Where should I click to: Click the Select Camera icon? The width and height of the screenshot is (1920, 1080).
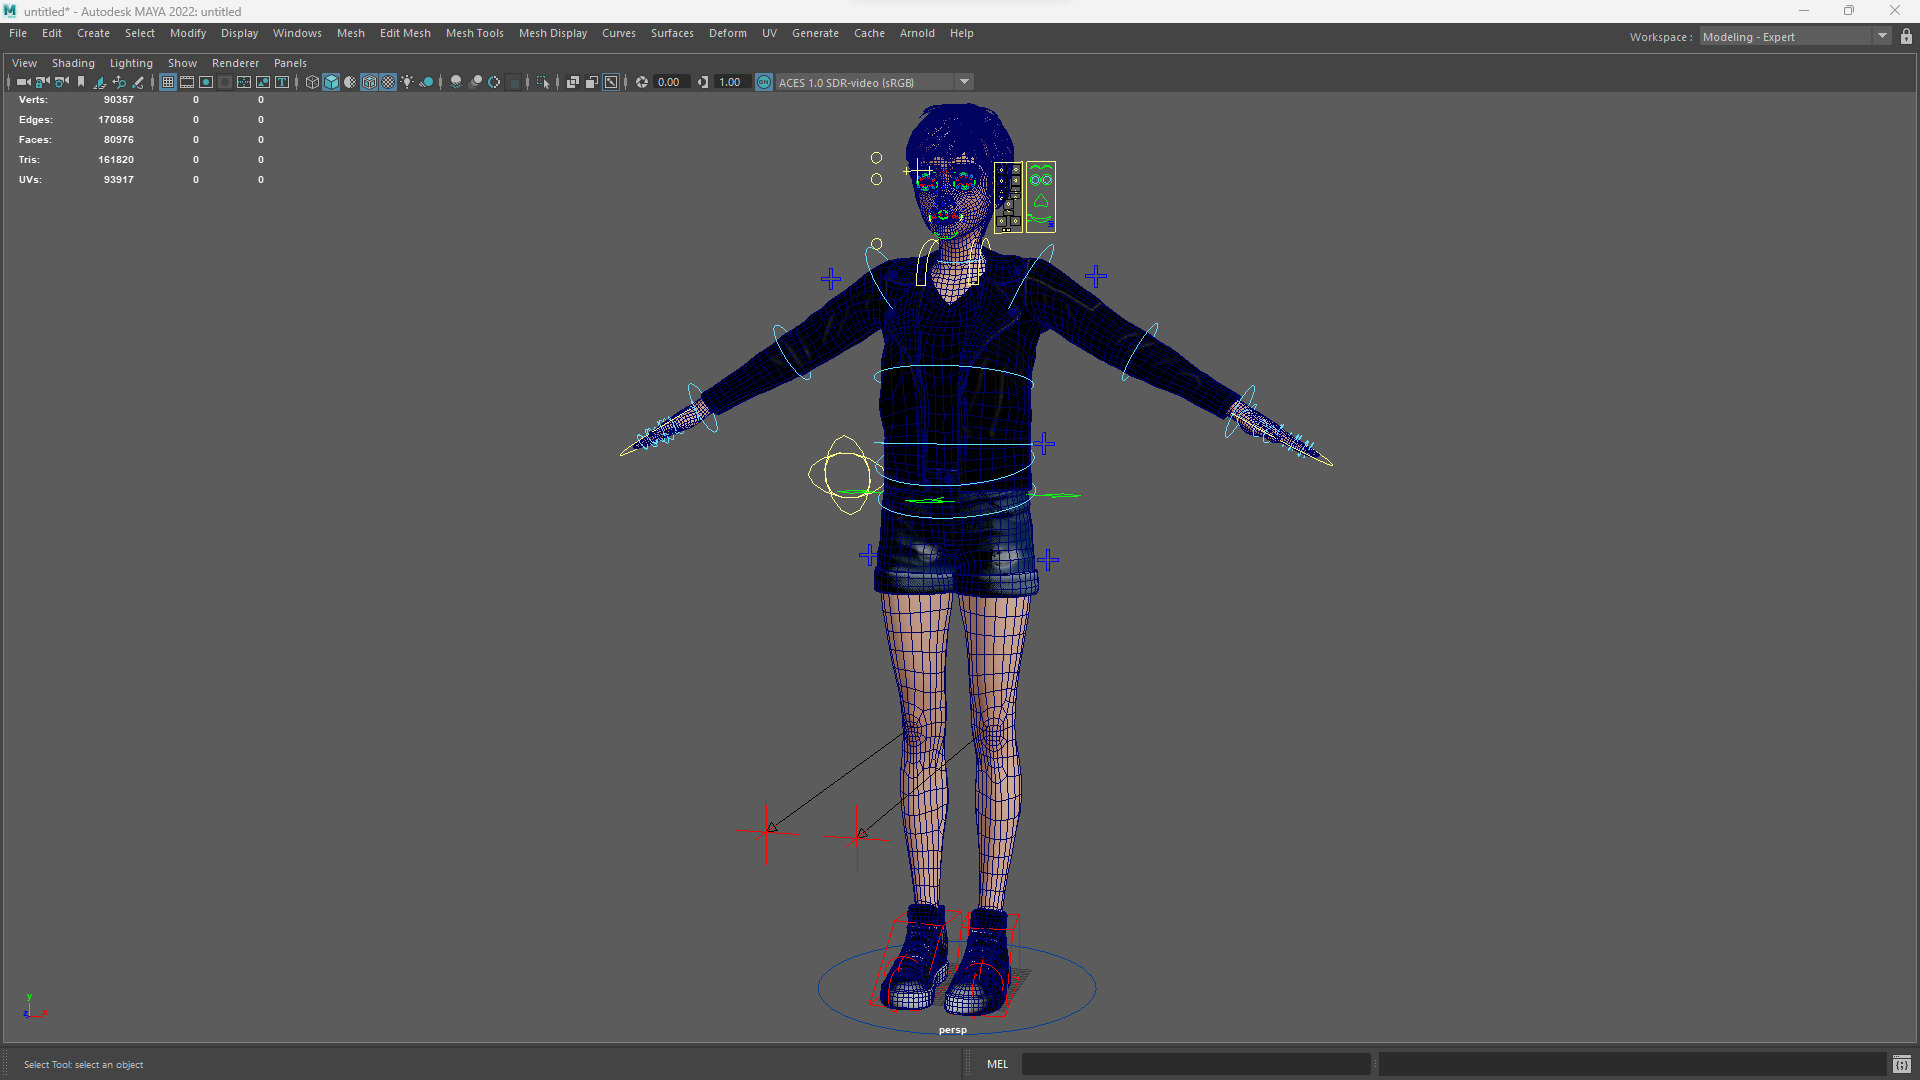click(23, 82)
